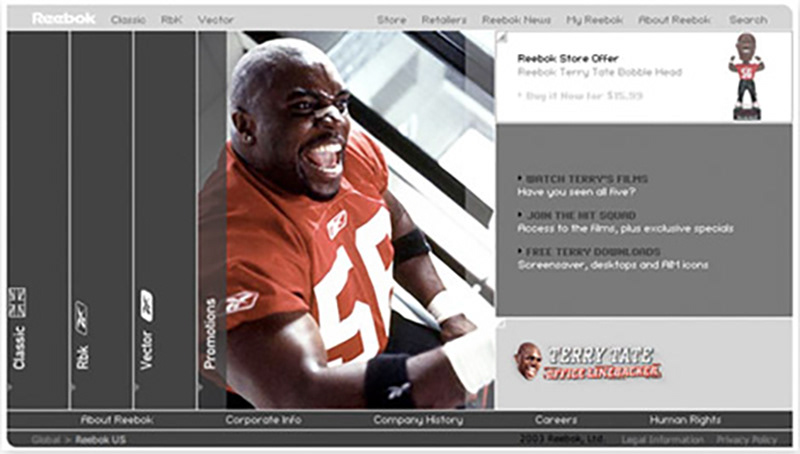Image resolution: width=800 pixels, height=454 pixels.
Task: Click 'Access to the films, plus exclusive specials'
Action: coord(626,229)
